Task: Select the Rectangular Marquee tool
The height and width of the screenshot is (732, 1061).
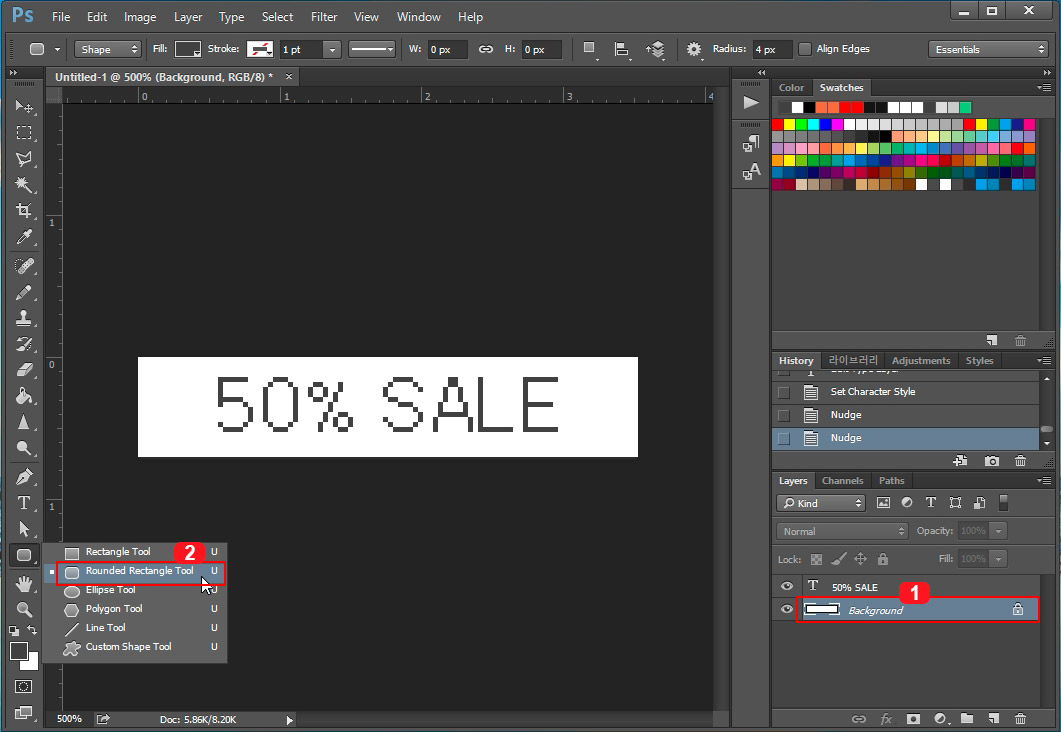Action: point(24,133)
